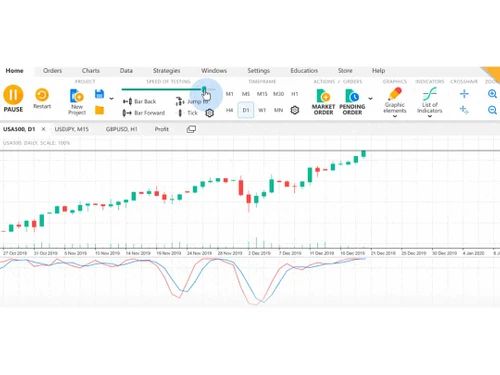Screen dimensions: 500x375
Task: Open the yellow project folder icon
Action: [99, 110]
